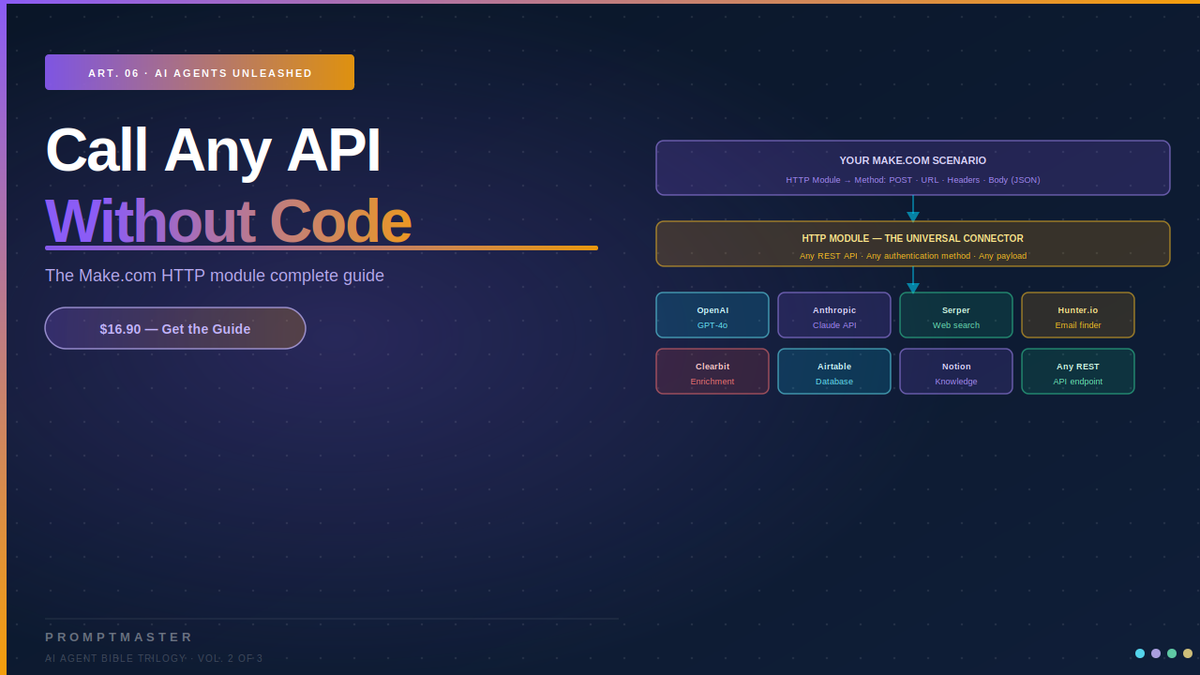This screenshot has width=1200, height=675.
Task: Select the HTTP Module Universal Connector box
Action: 913,244
